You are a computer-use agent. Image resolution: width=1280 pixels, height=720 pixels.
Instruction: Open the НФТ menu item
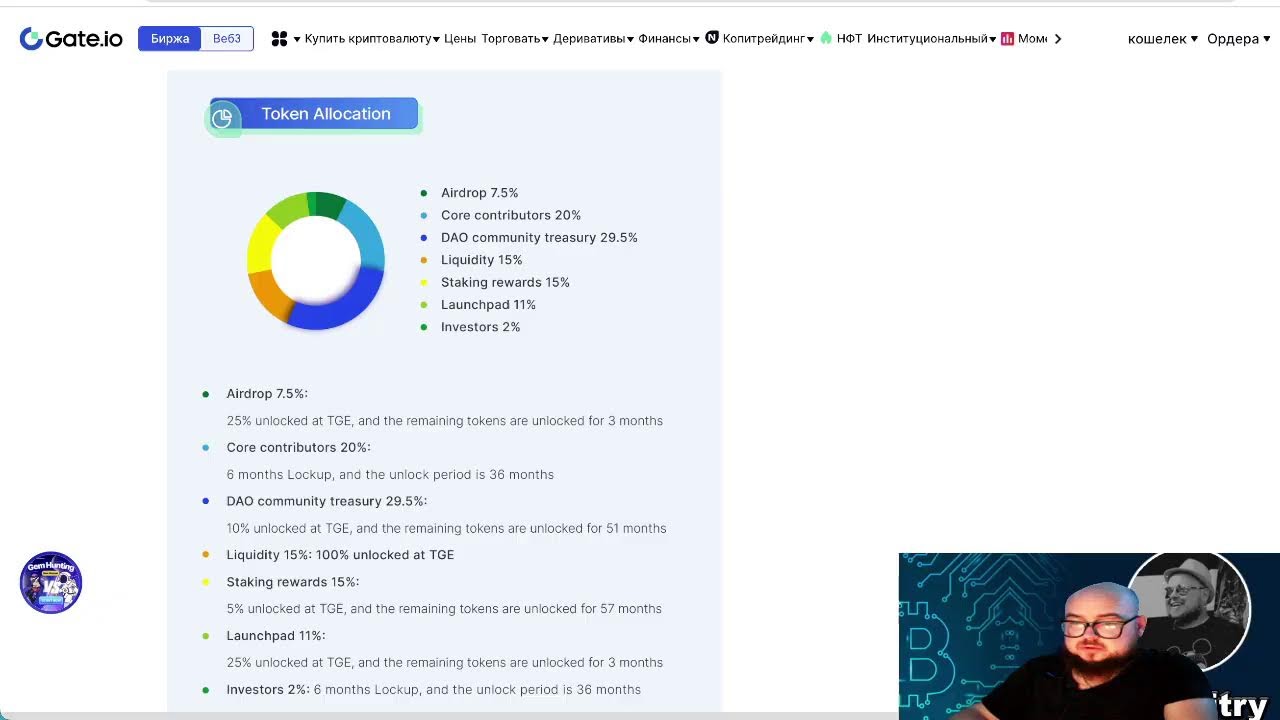[849, 39]
